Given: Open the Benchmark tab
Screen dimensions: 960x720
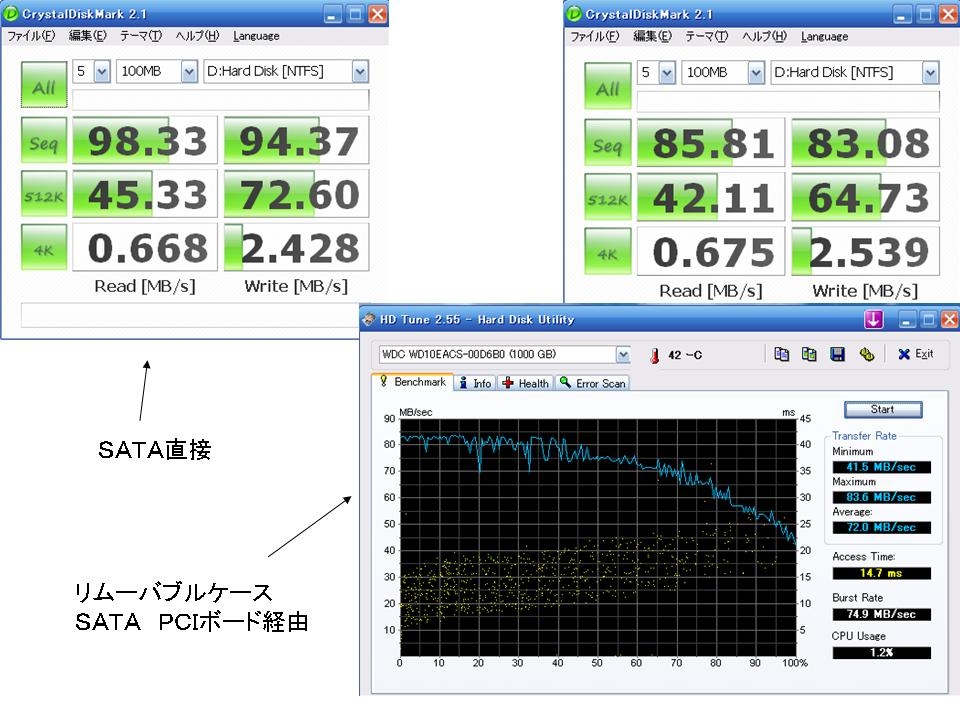Looking at the screenshot, I should pos(412,382).
